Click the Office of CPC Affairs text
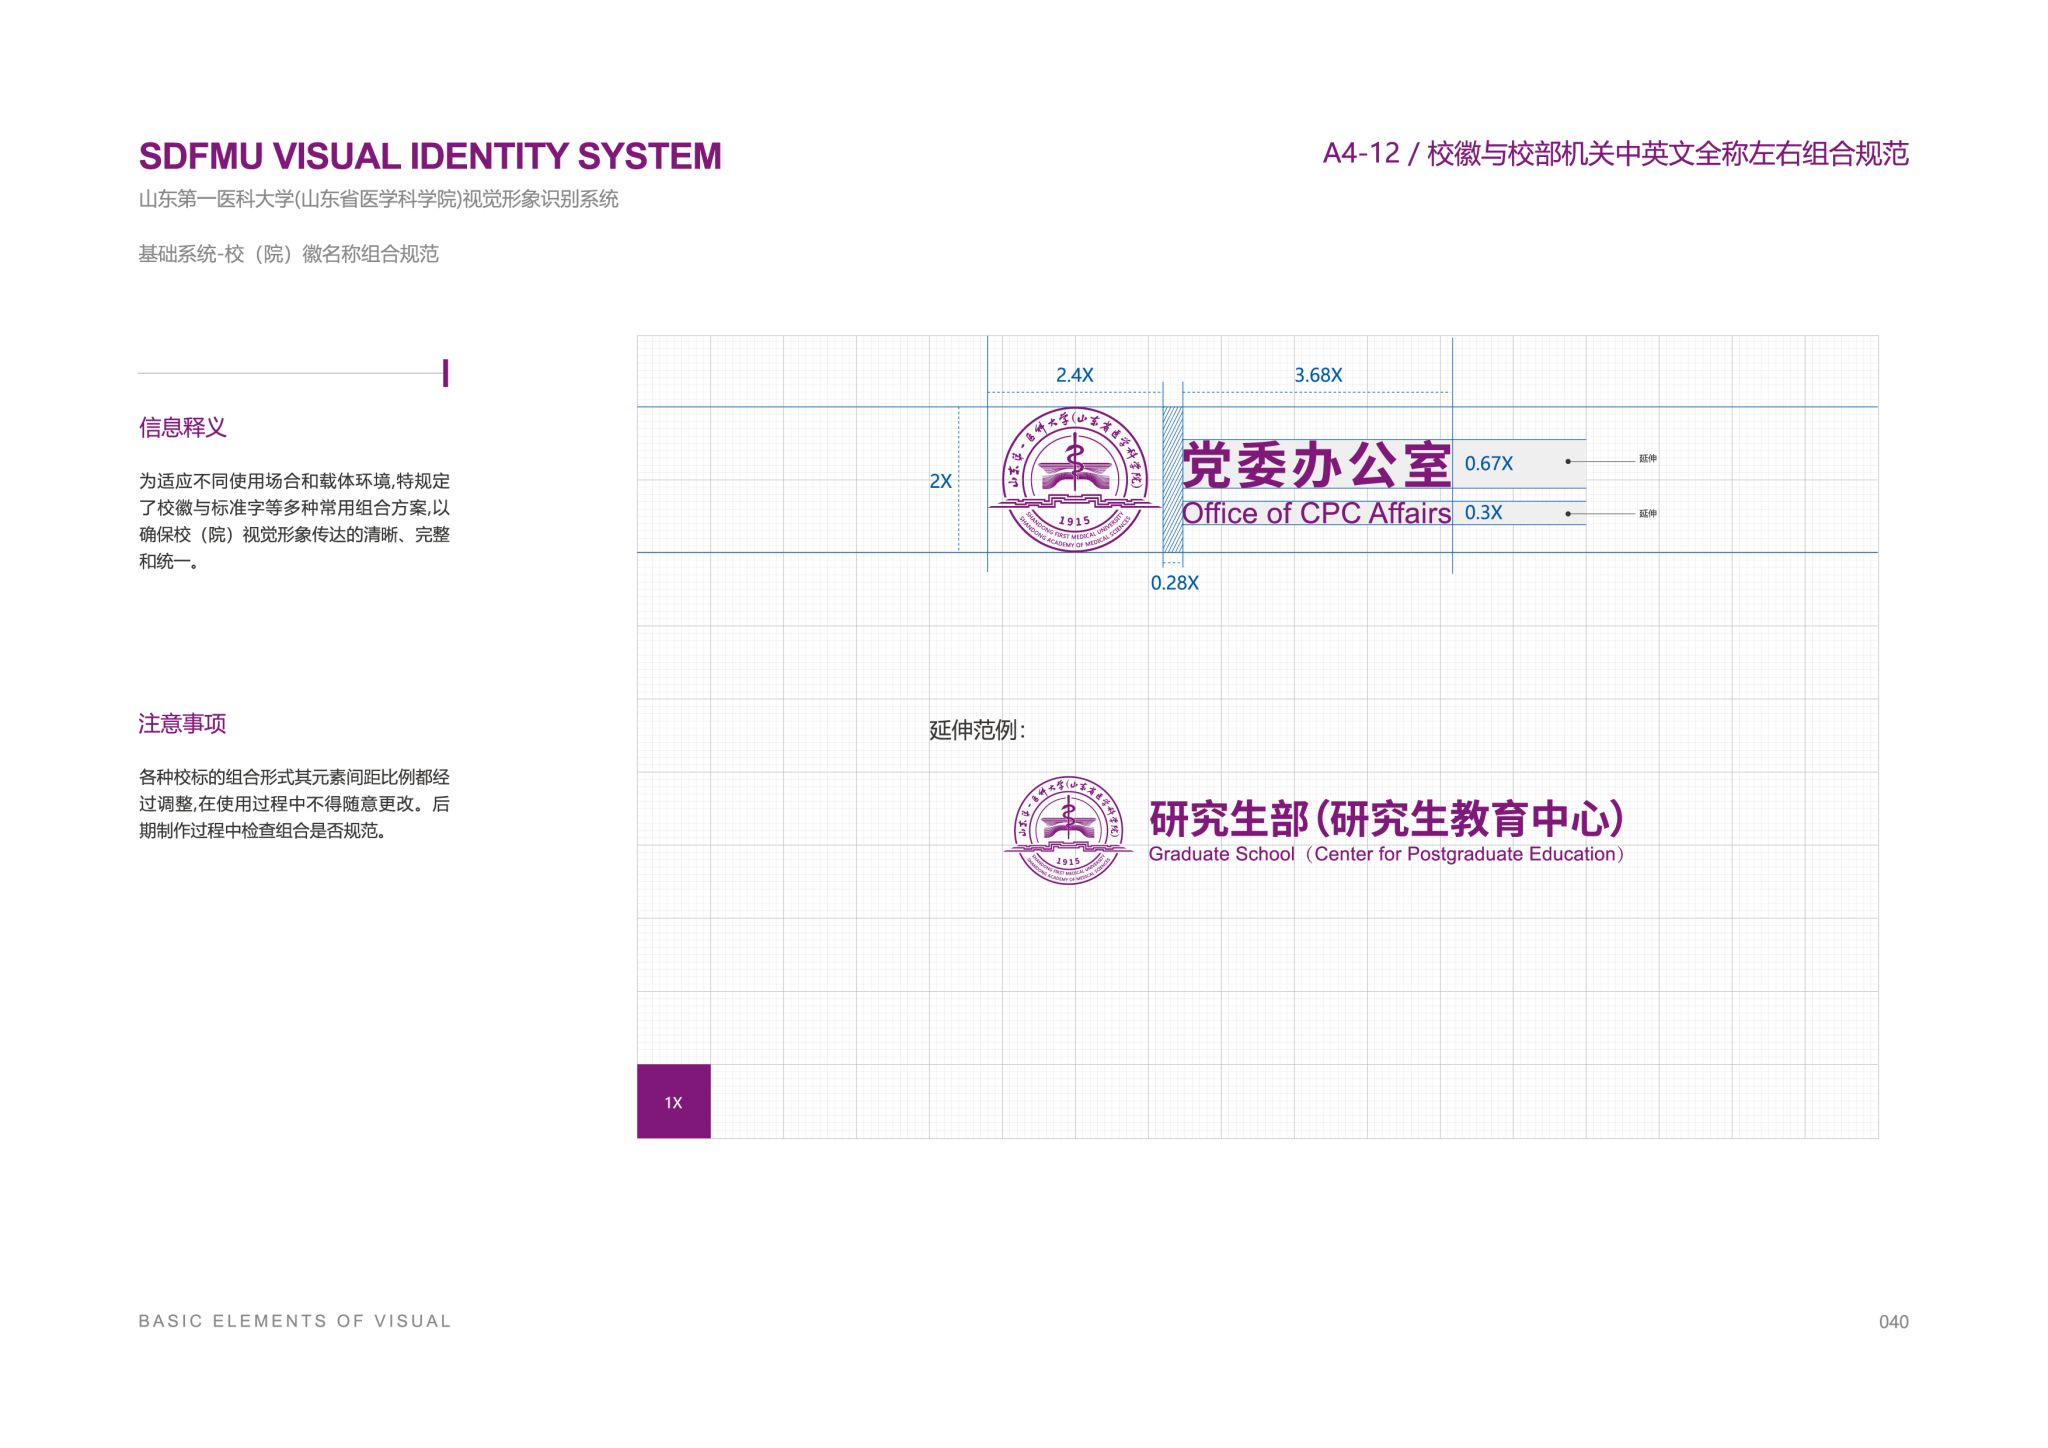Image resolution: width=2048 pixels, height=1448 pixels. pos(1316,513)
